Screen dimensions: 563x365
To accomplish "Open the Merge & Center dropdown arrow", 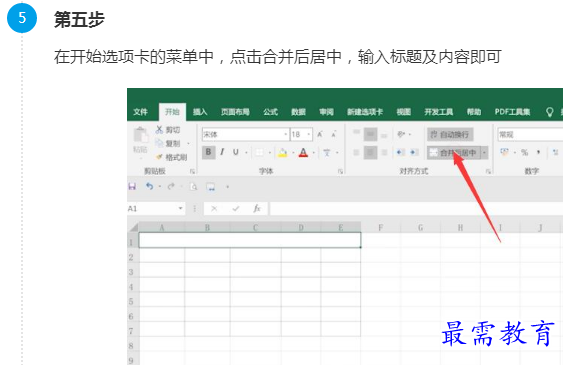I will [x=484, y=153].
